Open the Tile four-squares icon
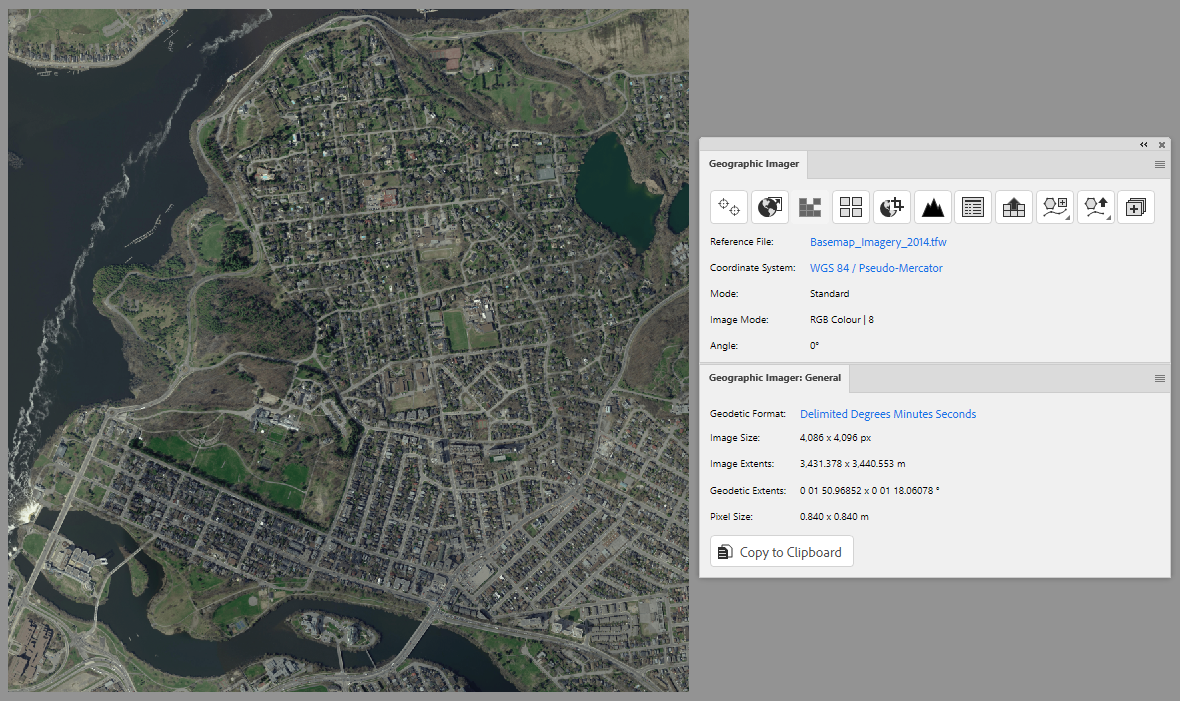1180x701 pixels. coord(850,207)
